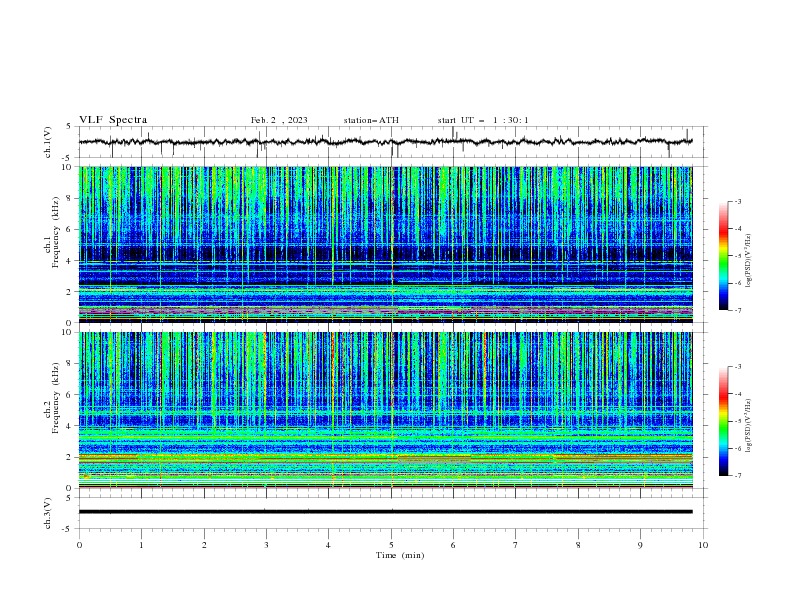Click the 4 tick label on Time axis
The width and height of the screenshot is (792, 612).
point(329,545)
